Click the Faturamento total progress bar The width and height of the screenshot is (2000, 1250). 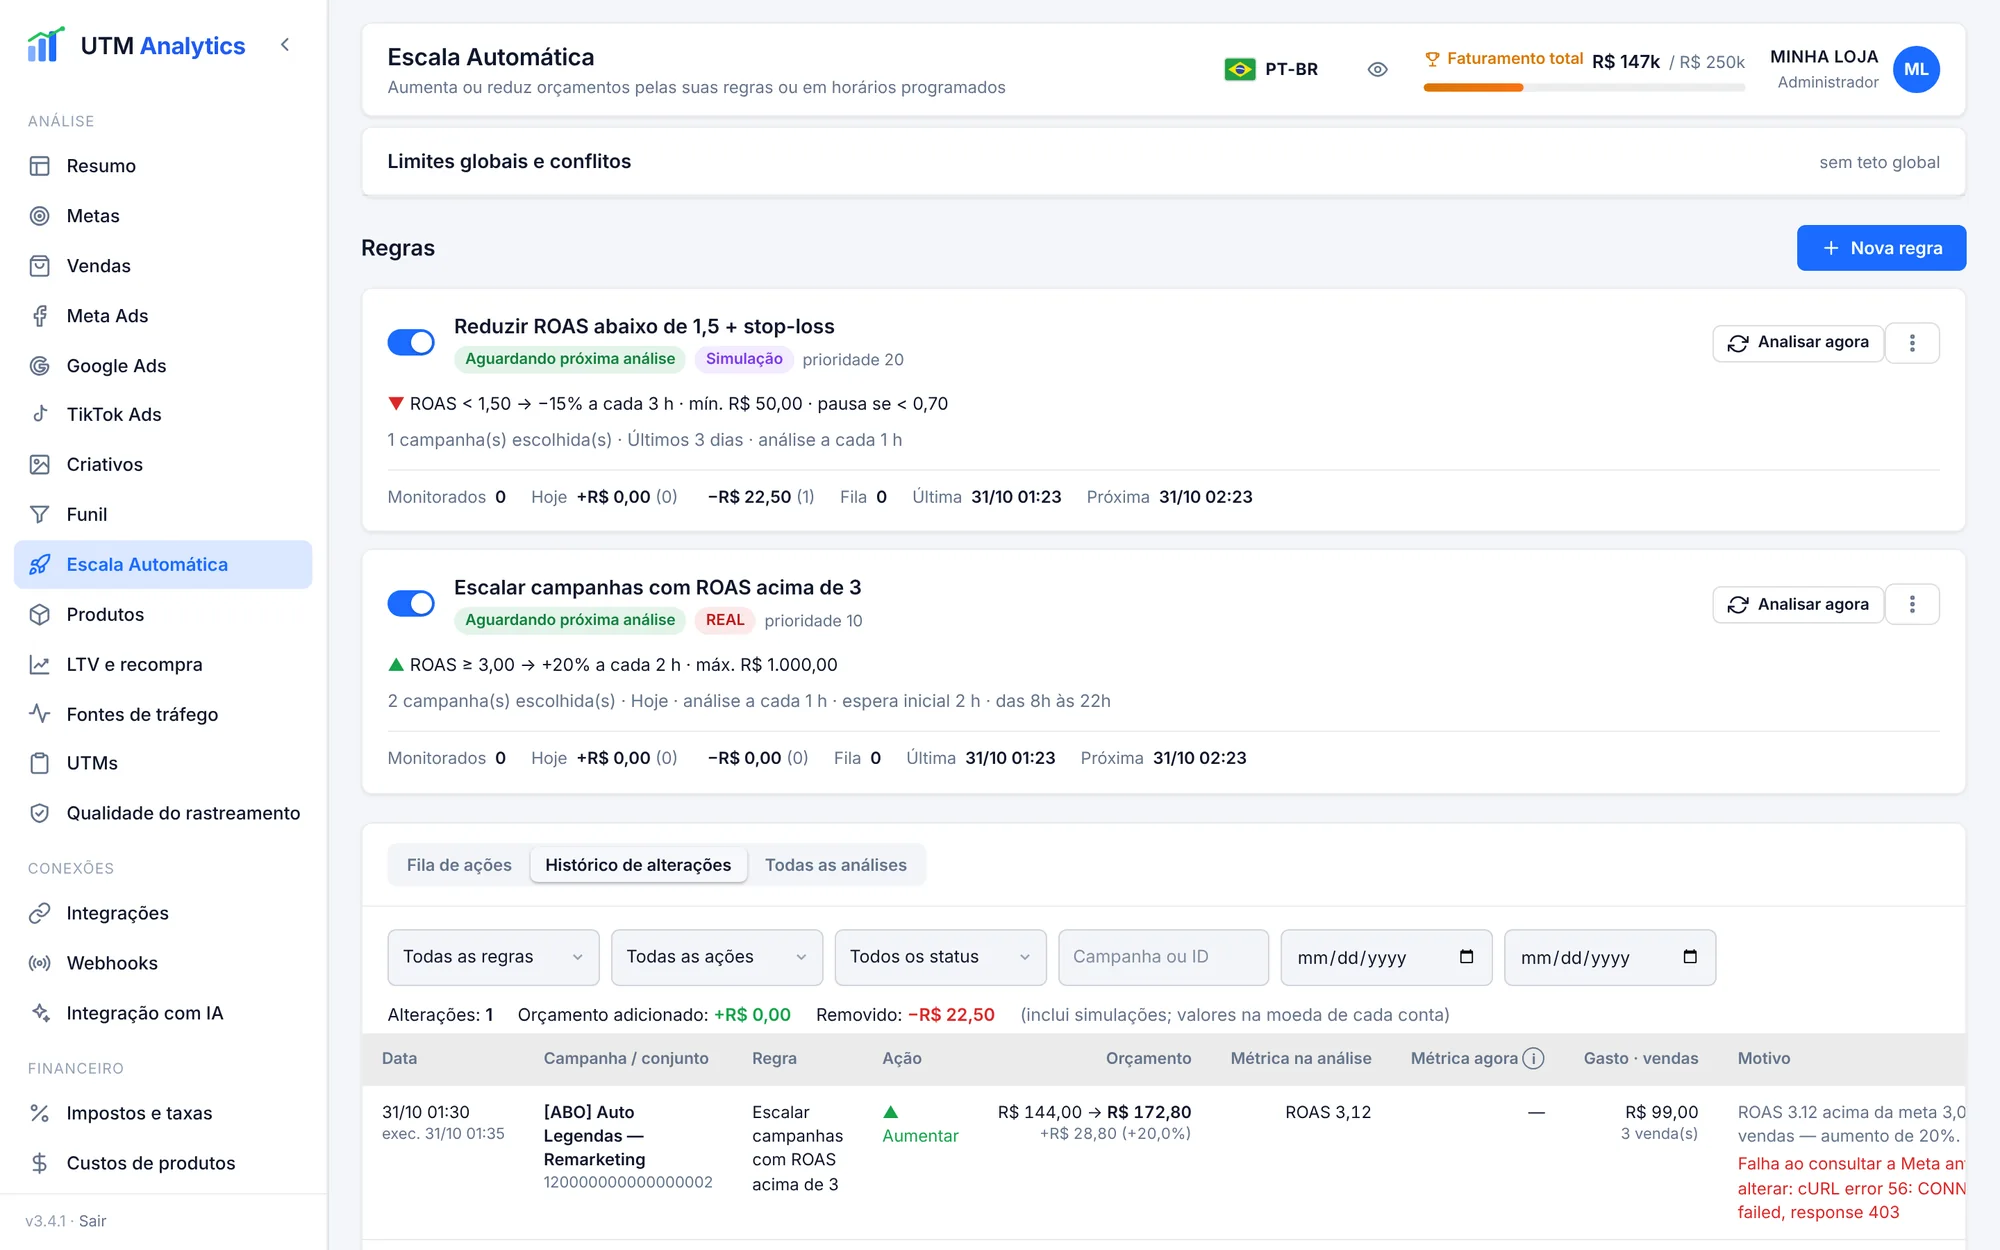pyautogui.click(x=1584, y=88)
